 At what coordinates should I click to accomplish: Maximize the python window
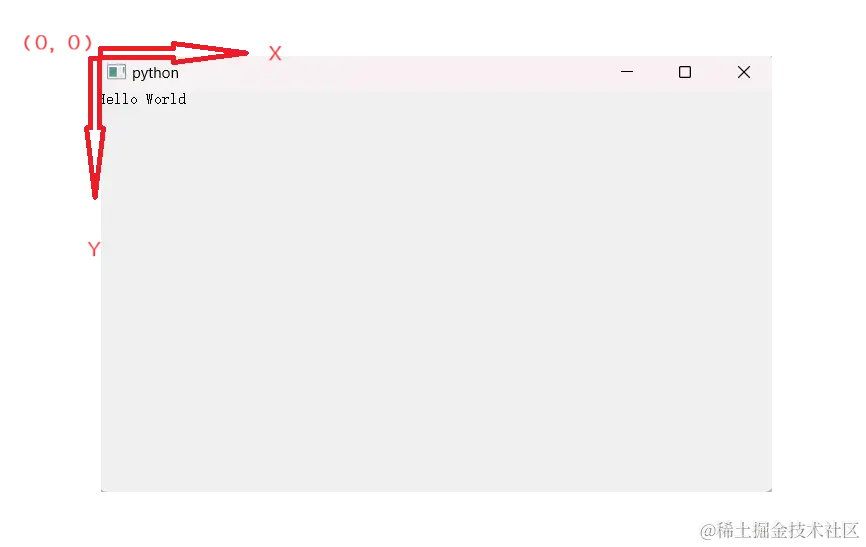(x=685, y=72)
